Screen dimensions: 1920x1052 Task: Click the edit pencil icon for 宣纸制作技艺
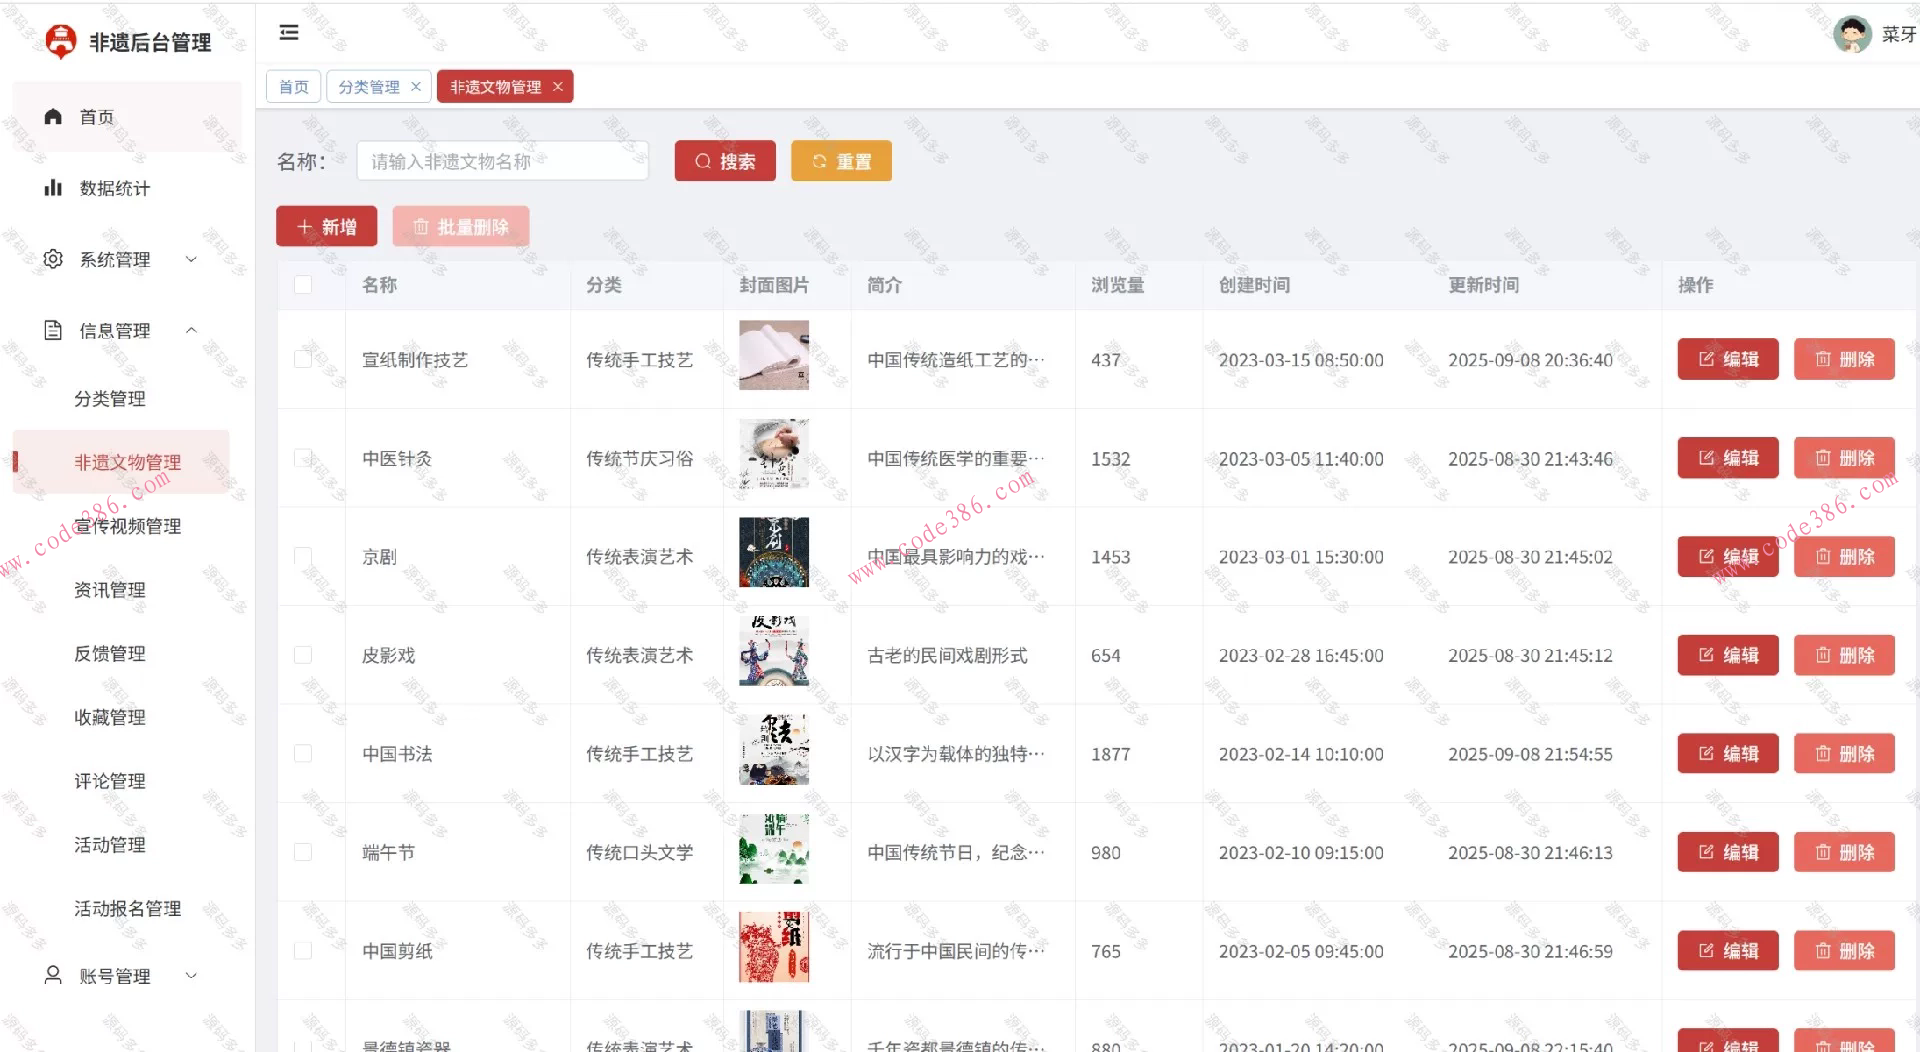(1706, 359)
